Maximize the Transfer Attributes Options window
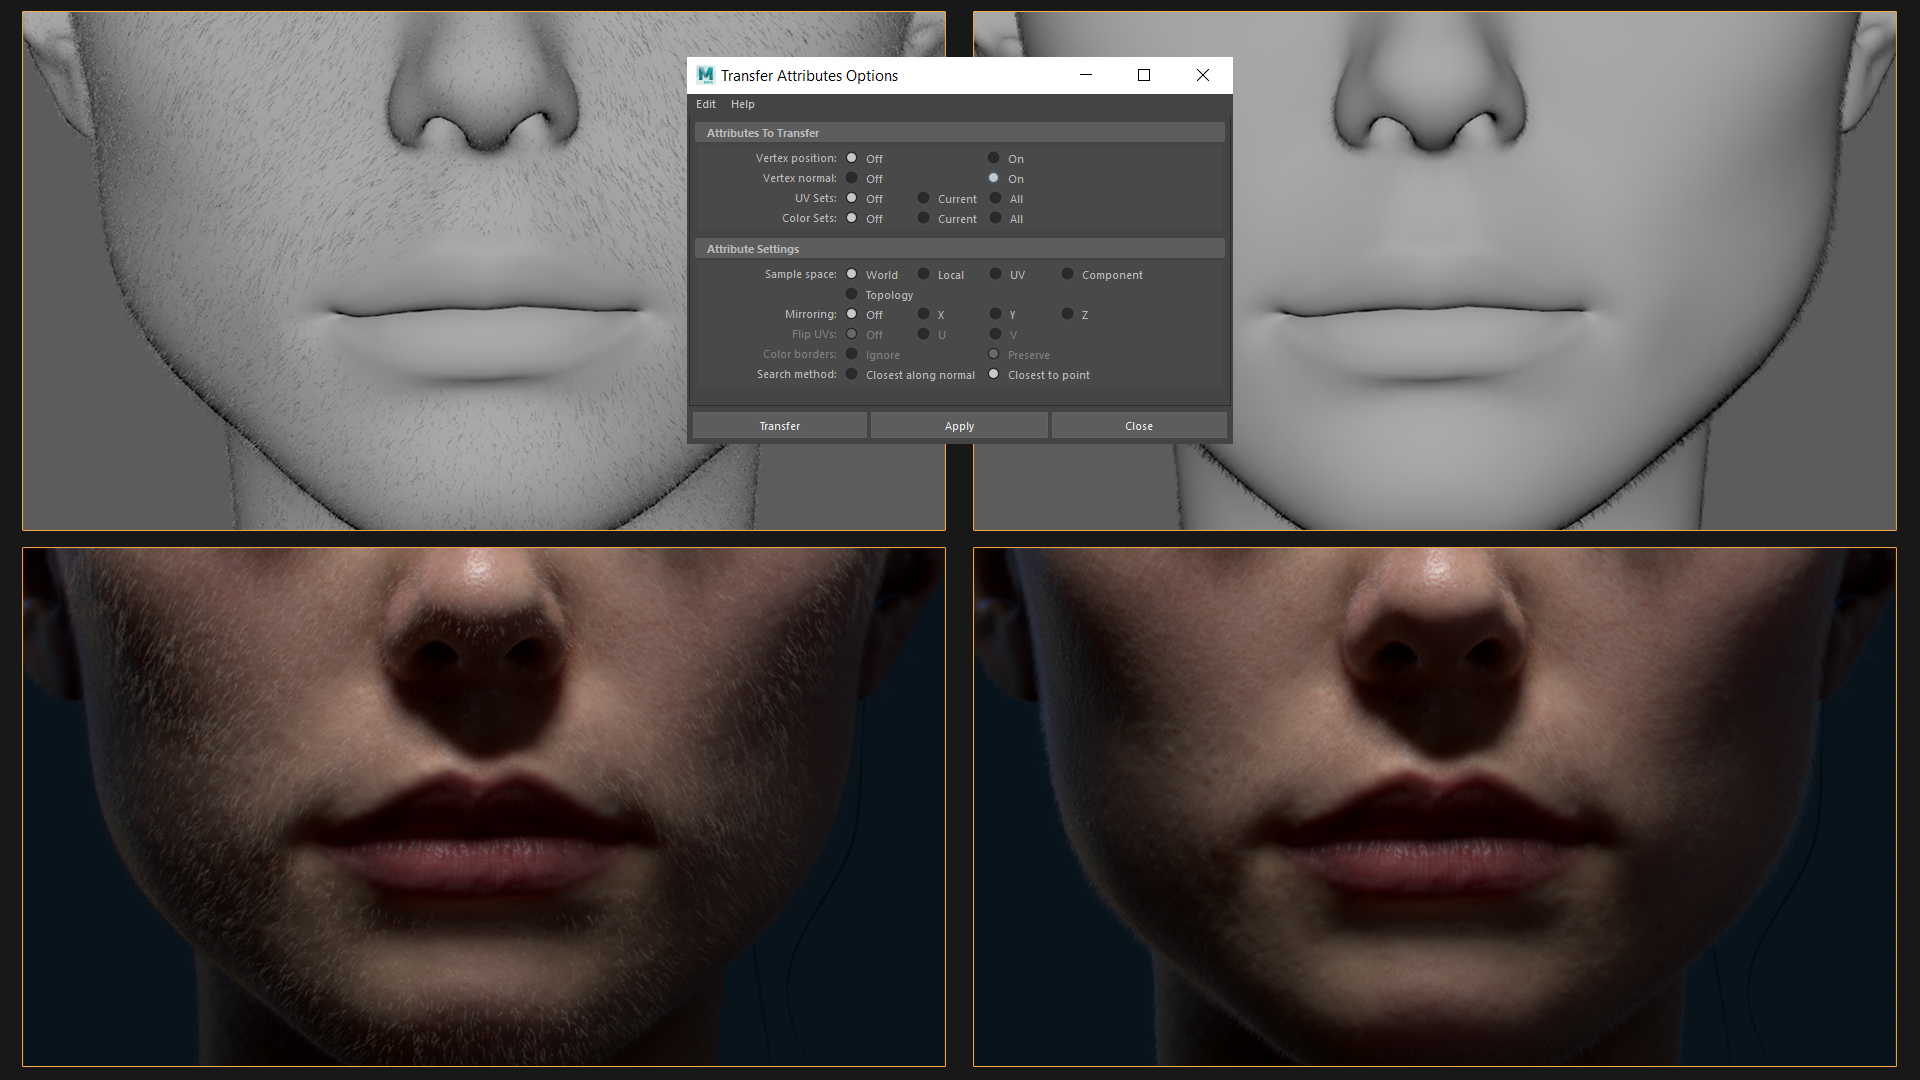 coord(1144,75)
